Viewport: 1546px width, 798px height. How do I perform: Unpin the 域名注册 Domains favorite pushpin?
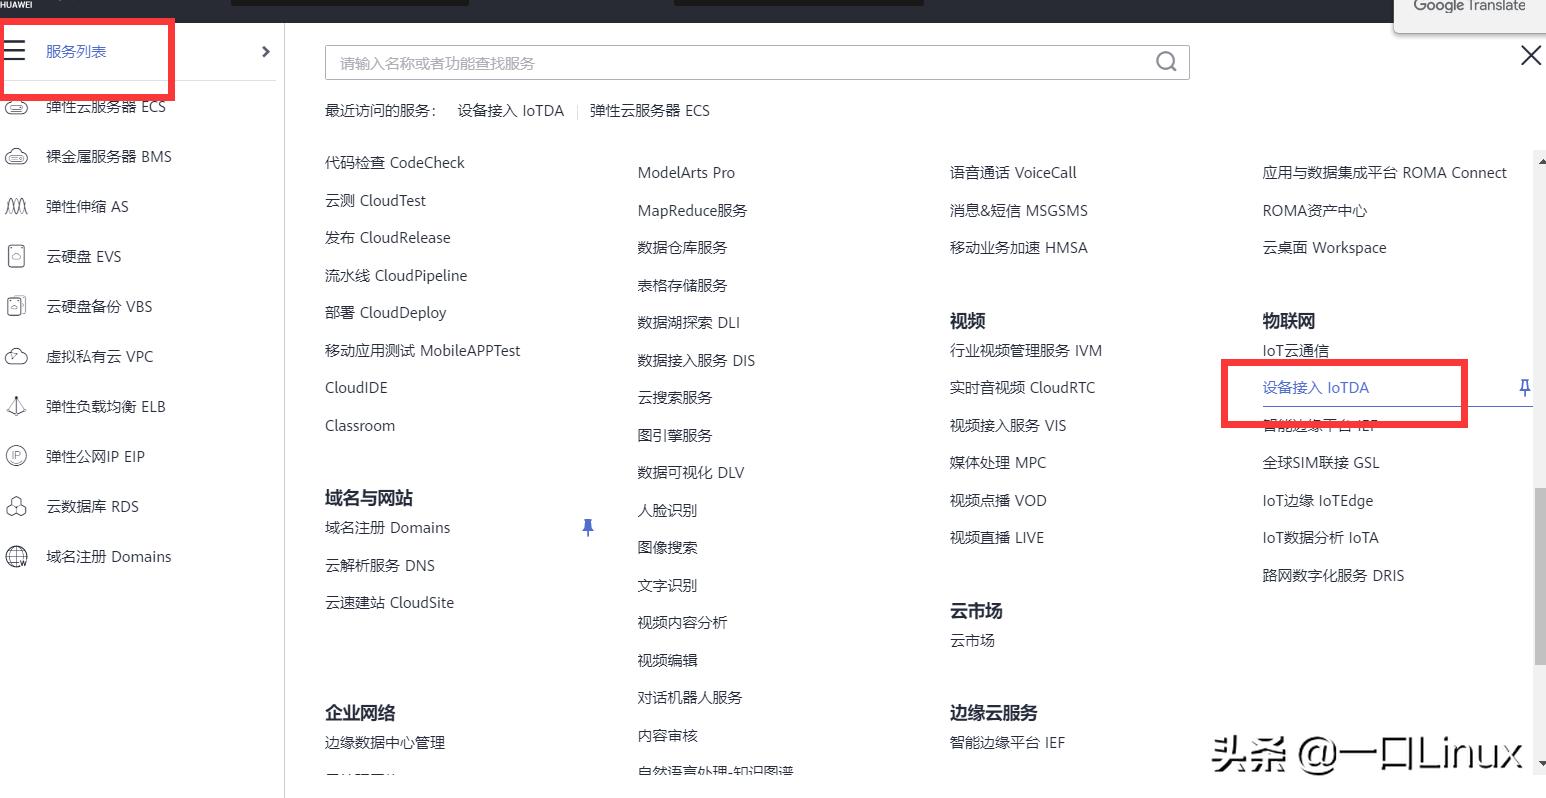point(588,527)
